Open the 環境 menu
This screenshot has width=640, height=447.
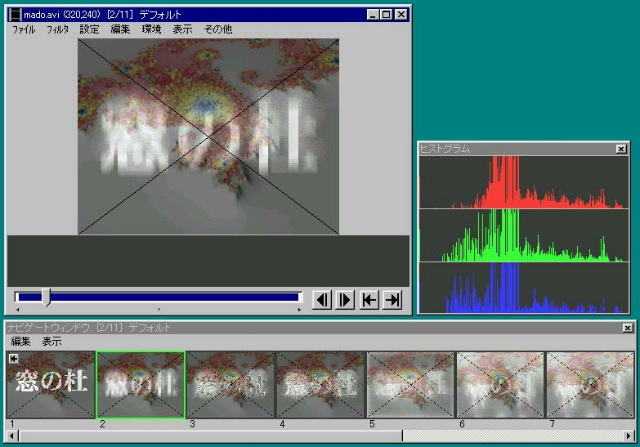(151, 29)
